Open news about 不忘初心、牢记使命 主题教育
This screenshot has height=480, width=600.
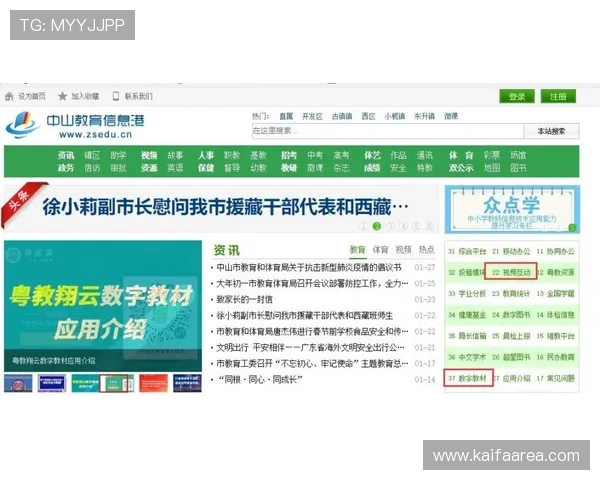[312, 364]
